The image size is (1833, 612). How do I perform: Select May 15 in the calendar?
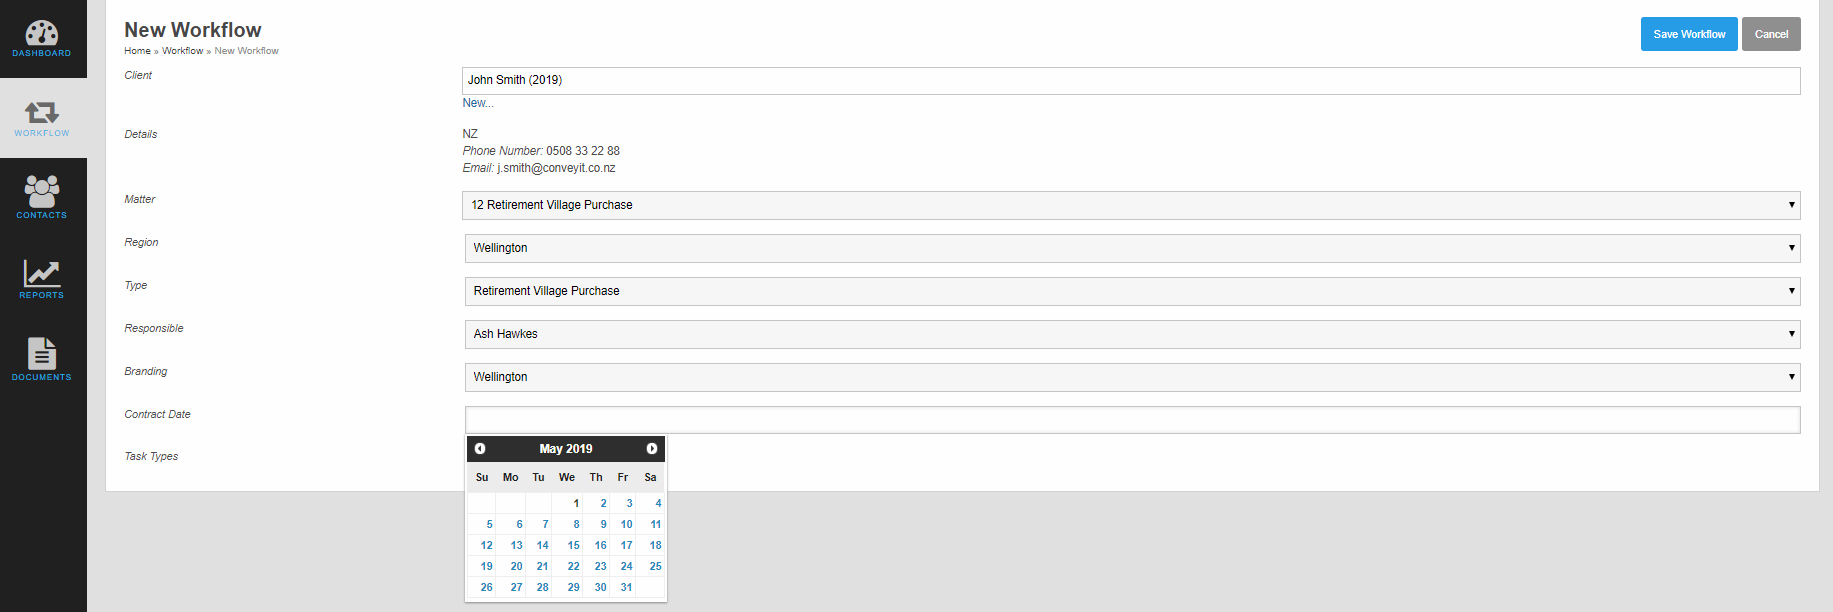tap(573, 545)
